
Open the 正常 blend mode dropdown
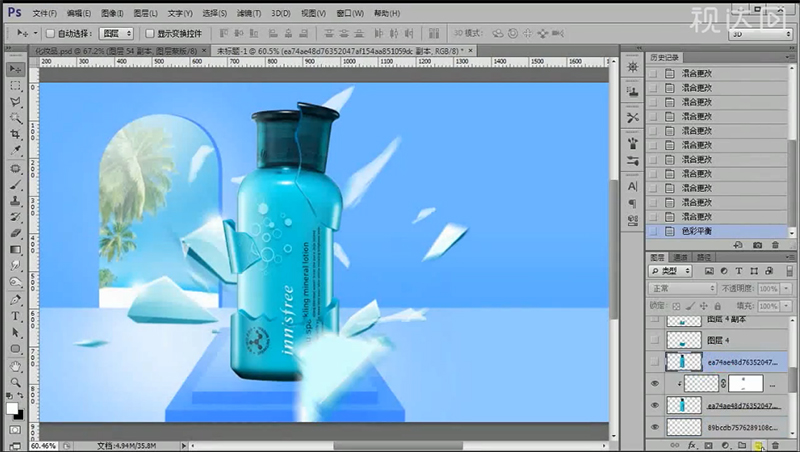tap(682, 289)
